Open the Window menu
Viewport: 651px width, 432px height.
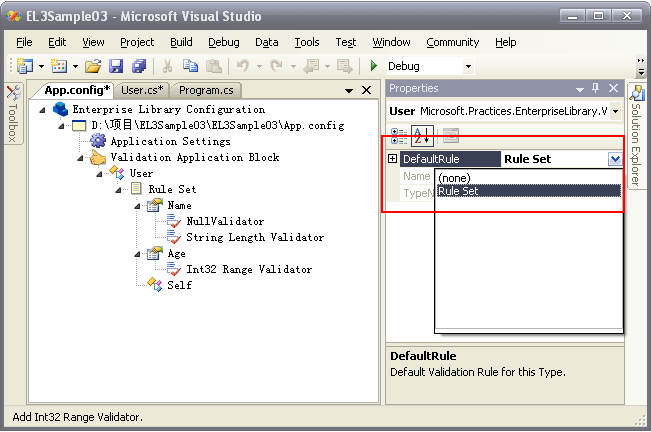tap(391, 42)
